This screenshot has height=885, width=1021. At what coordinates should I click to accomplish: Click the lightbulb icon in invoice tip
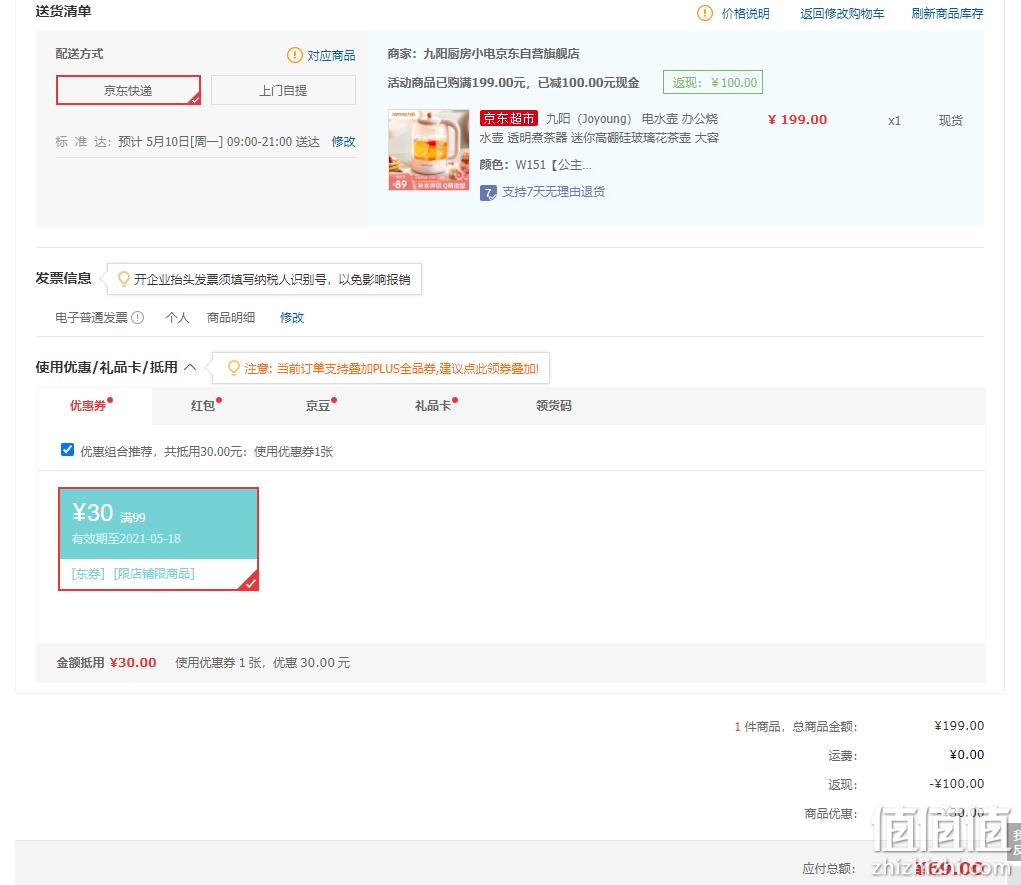[x=123, y=279]
